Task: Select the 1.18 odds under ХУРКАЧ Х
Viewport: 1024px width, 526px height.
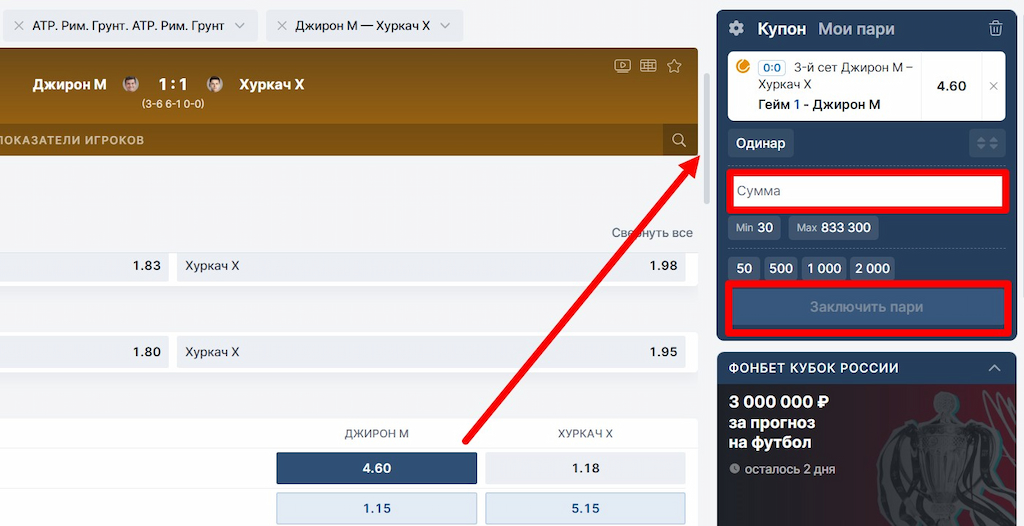Action: (585, 468)
